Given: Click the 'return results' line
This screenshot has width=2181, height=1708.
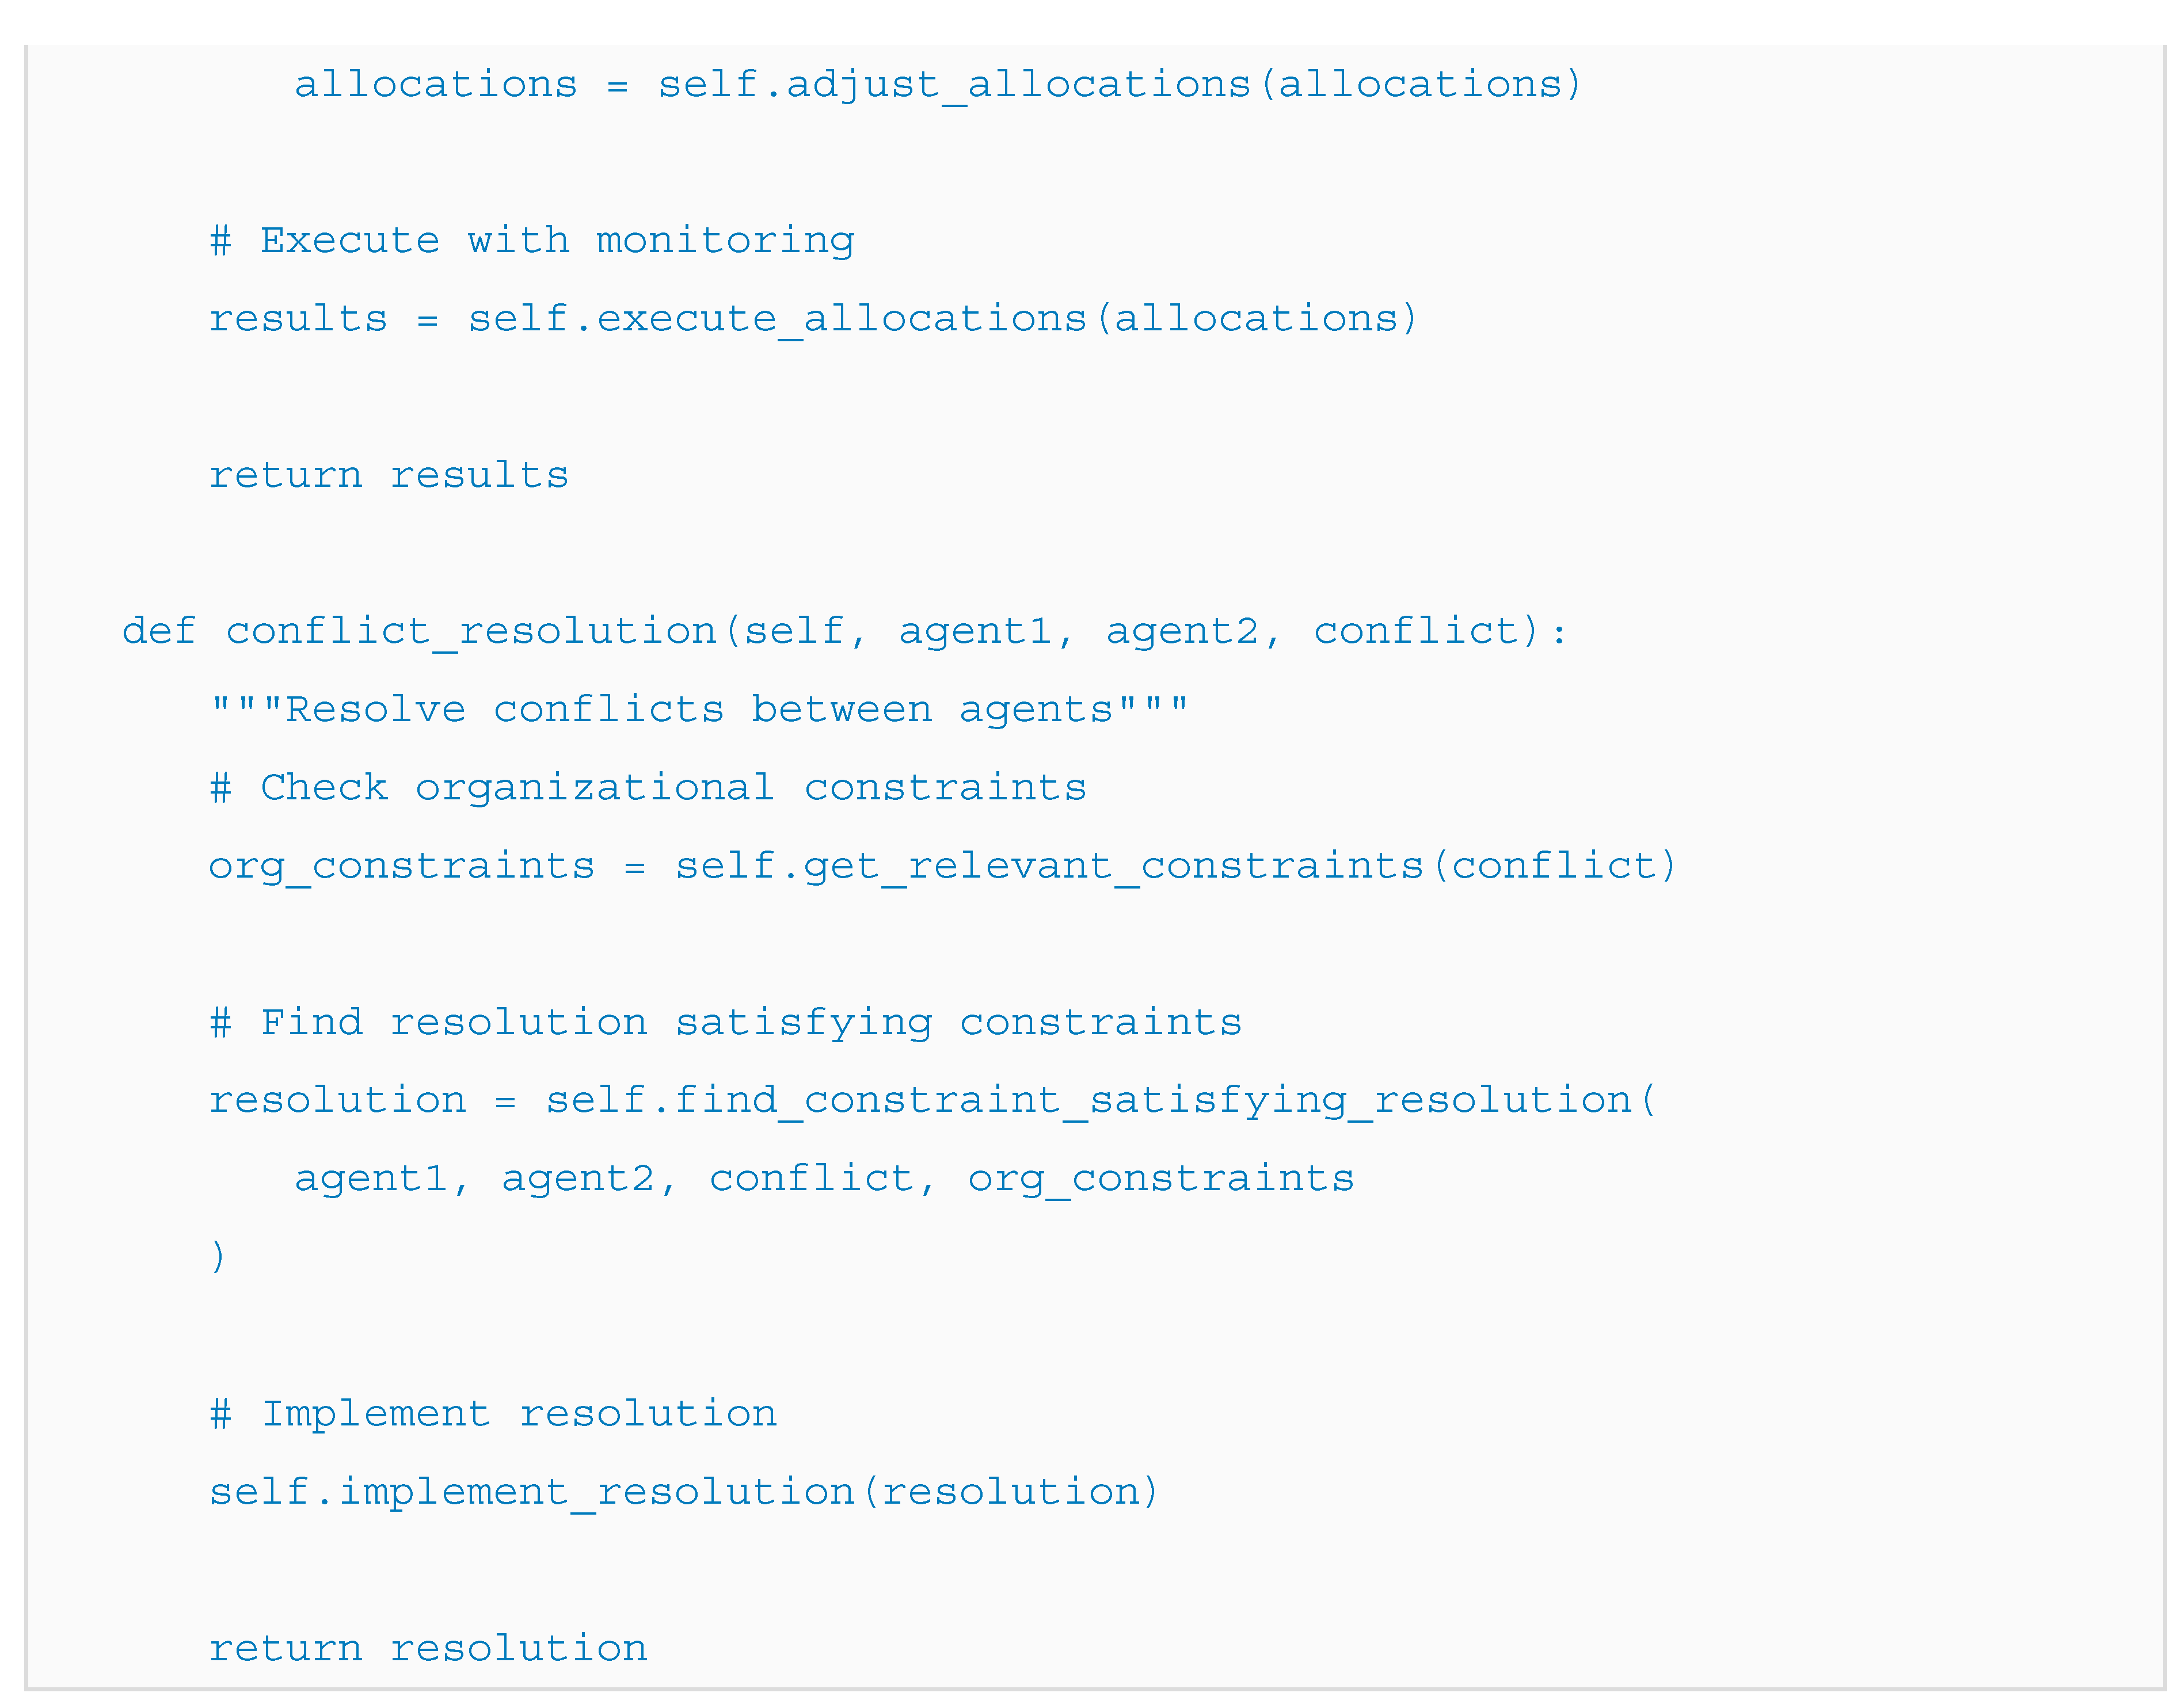Looking at the screenshot, I should coord(388,475).
